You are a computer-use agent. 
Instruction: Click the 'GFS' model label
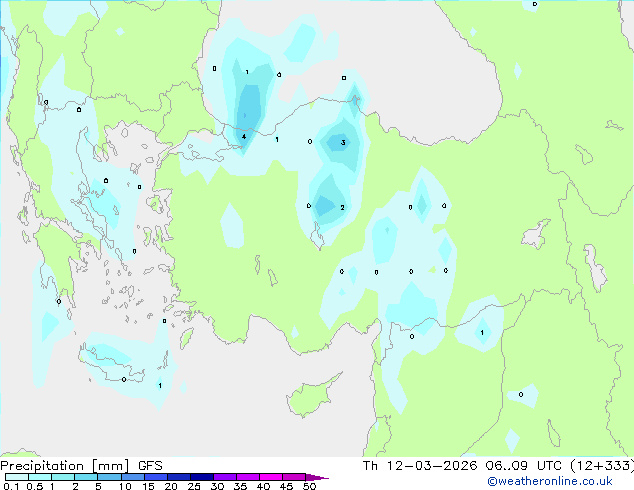tap(150, 466)
